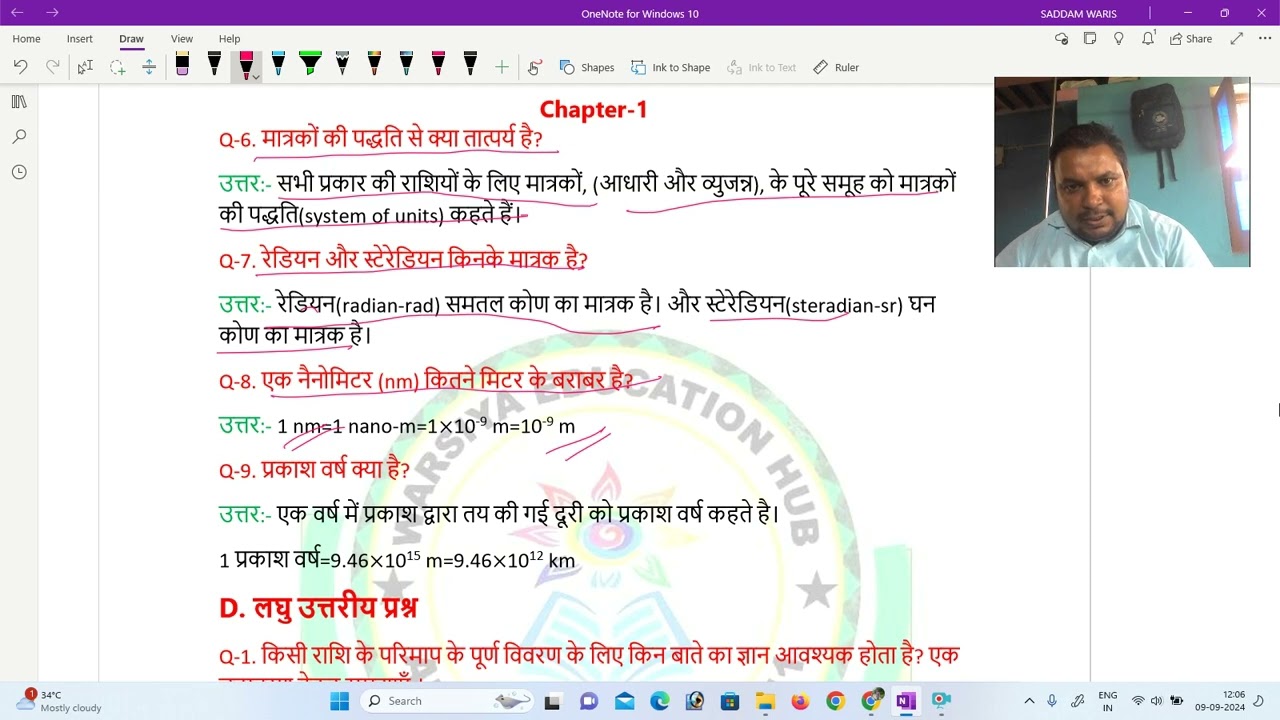
Task: Select the galaxy blue pen
Action: pos(406,65)
